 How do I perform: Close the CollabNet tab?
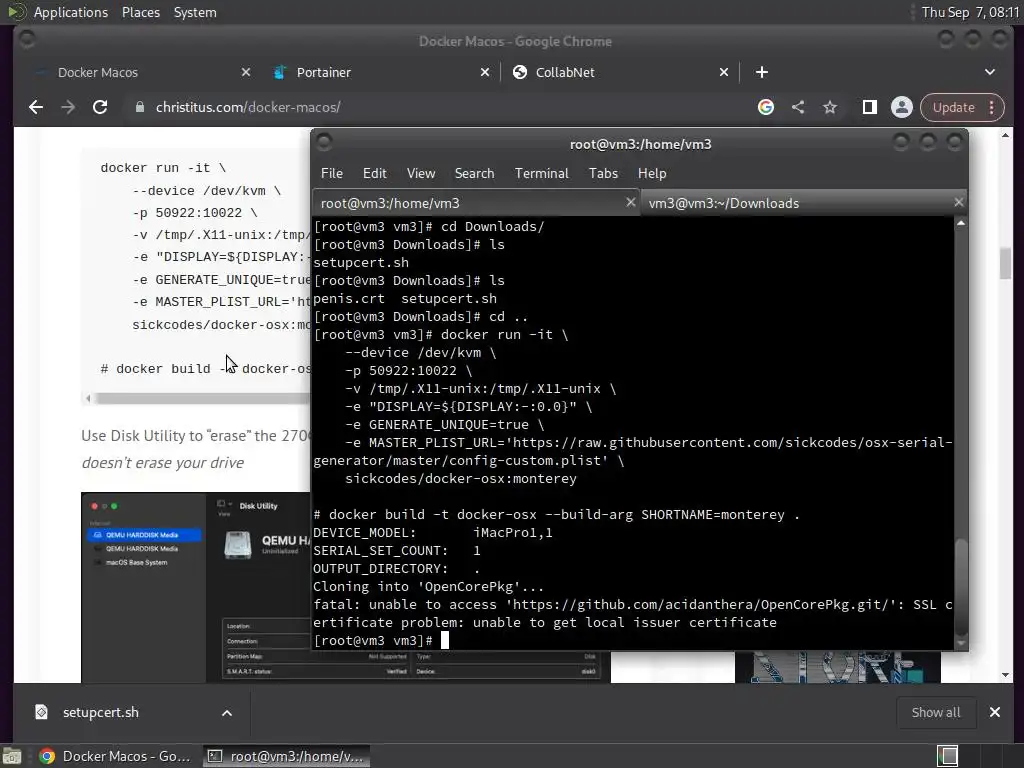pos(724,72)
